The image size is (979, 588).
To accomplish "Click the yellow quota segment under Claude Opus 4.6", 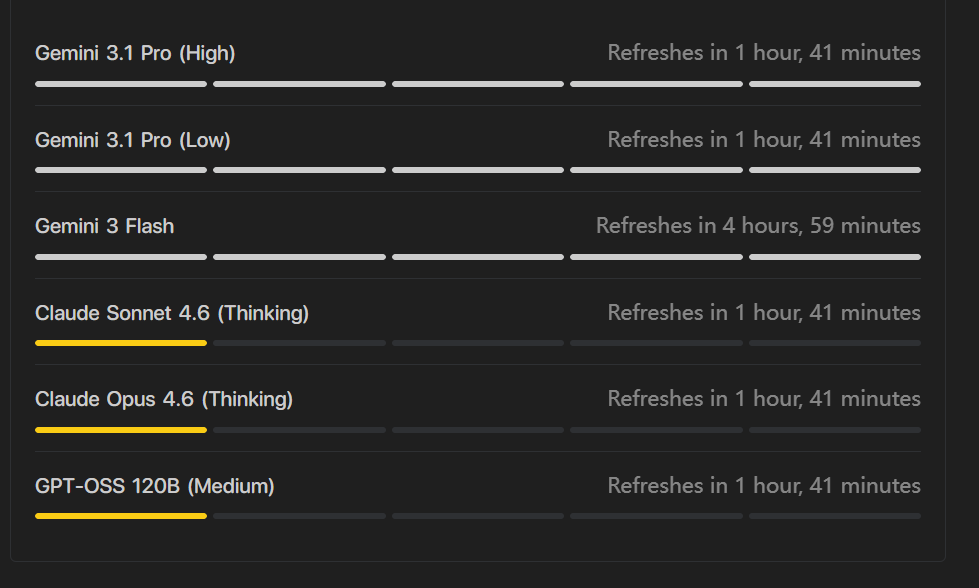I will tap(121, 429).
